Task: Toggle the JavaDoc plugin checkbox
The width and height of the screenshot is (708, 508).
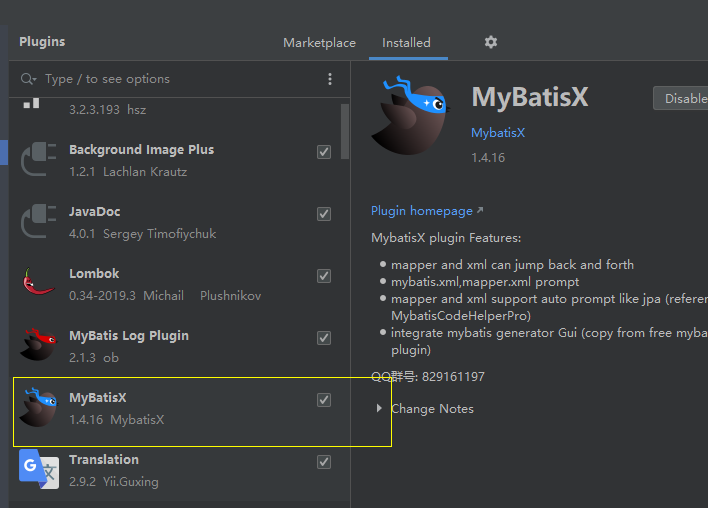Action: point(324,214)
